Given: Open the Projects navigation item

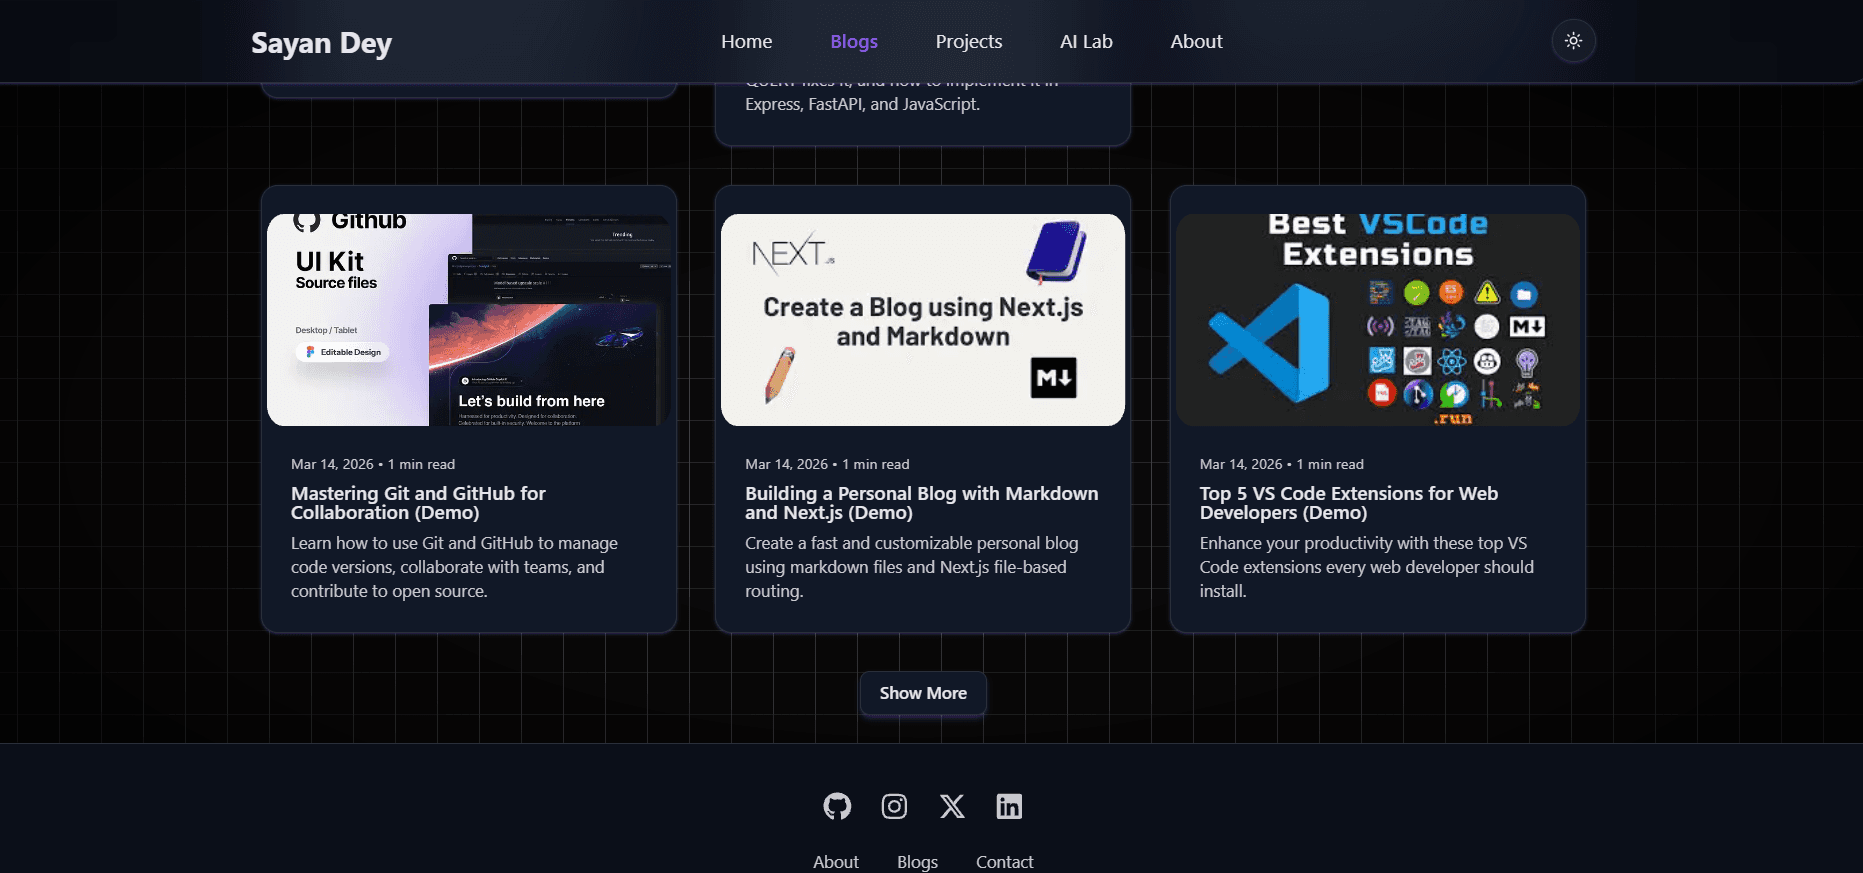Looking at the screenshot, I should (968, 41).
